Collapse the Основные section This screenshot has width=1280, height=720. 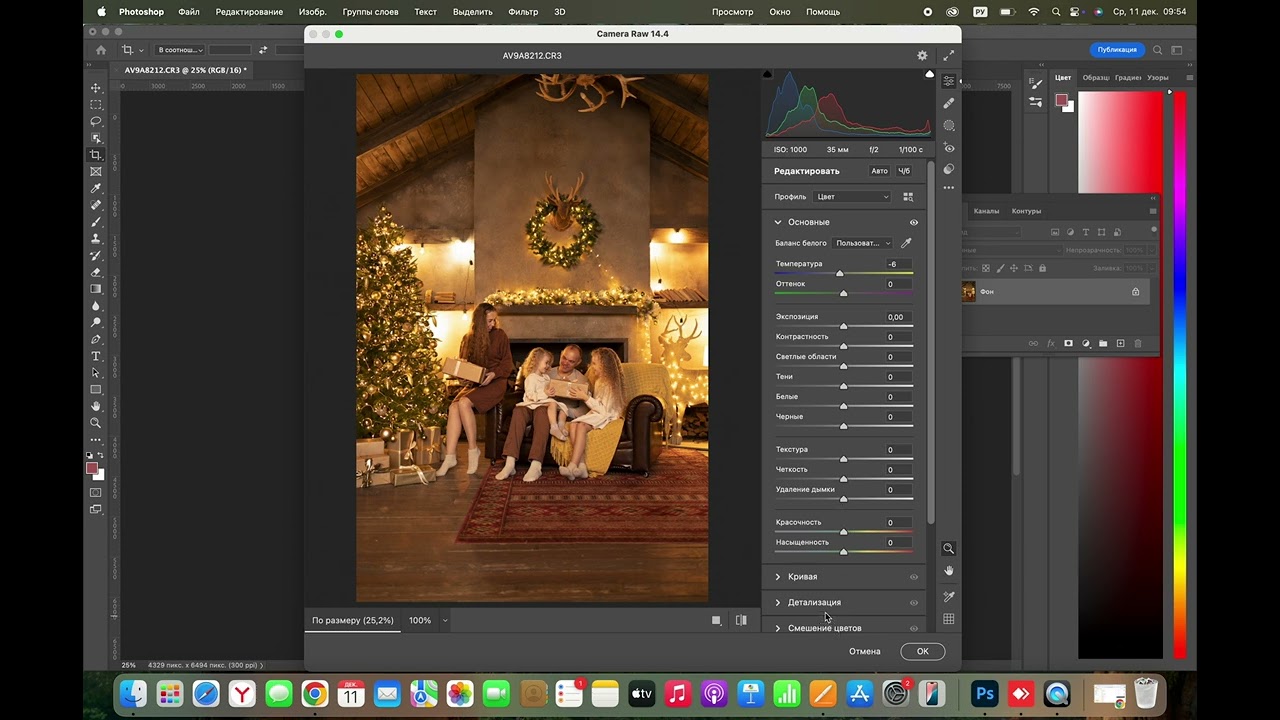[x=778, y=222]
